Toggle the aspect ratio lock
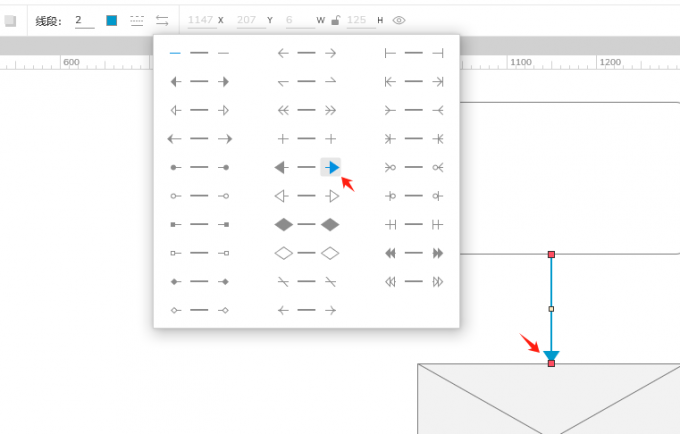The image size is (680, 434). coord(335,20)
